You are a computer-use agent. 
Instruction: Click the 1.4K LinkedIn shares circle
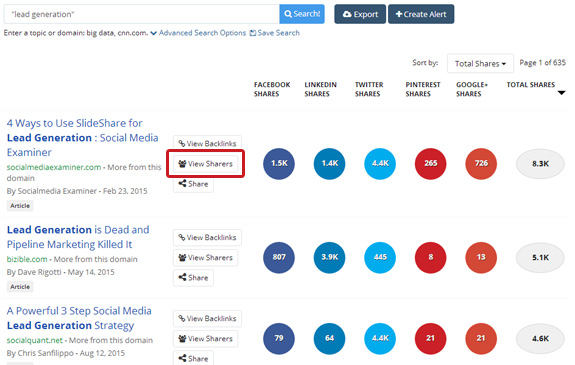[x=330, y=164]
